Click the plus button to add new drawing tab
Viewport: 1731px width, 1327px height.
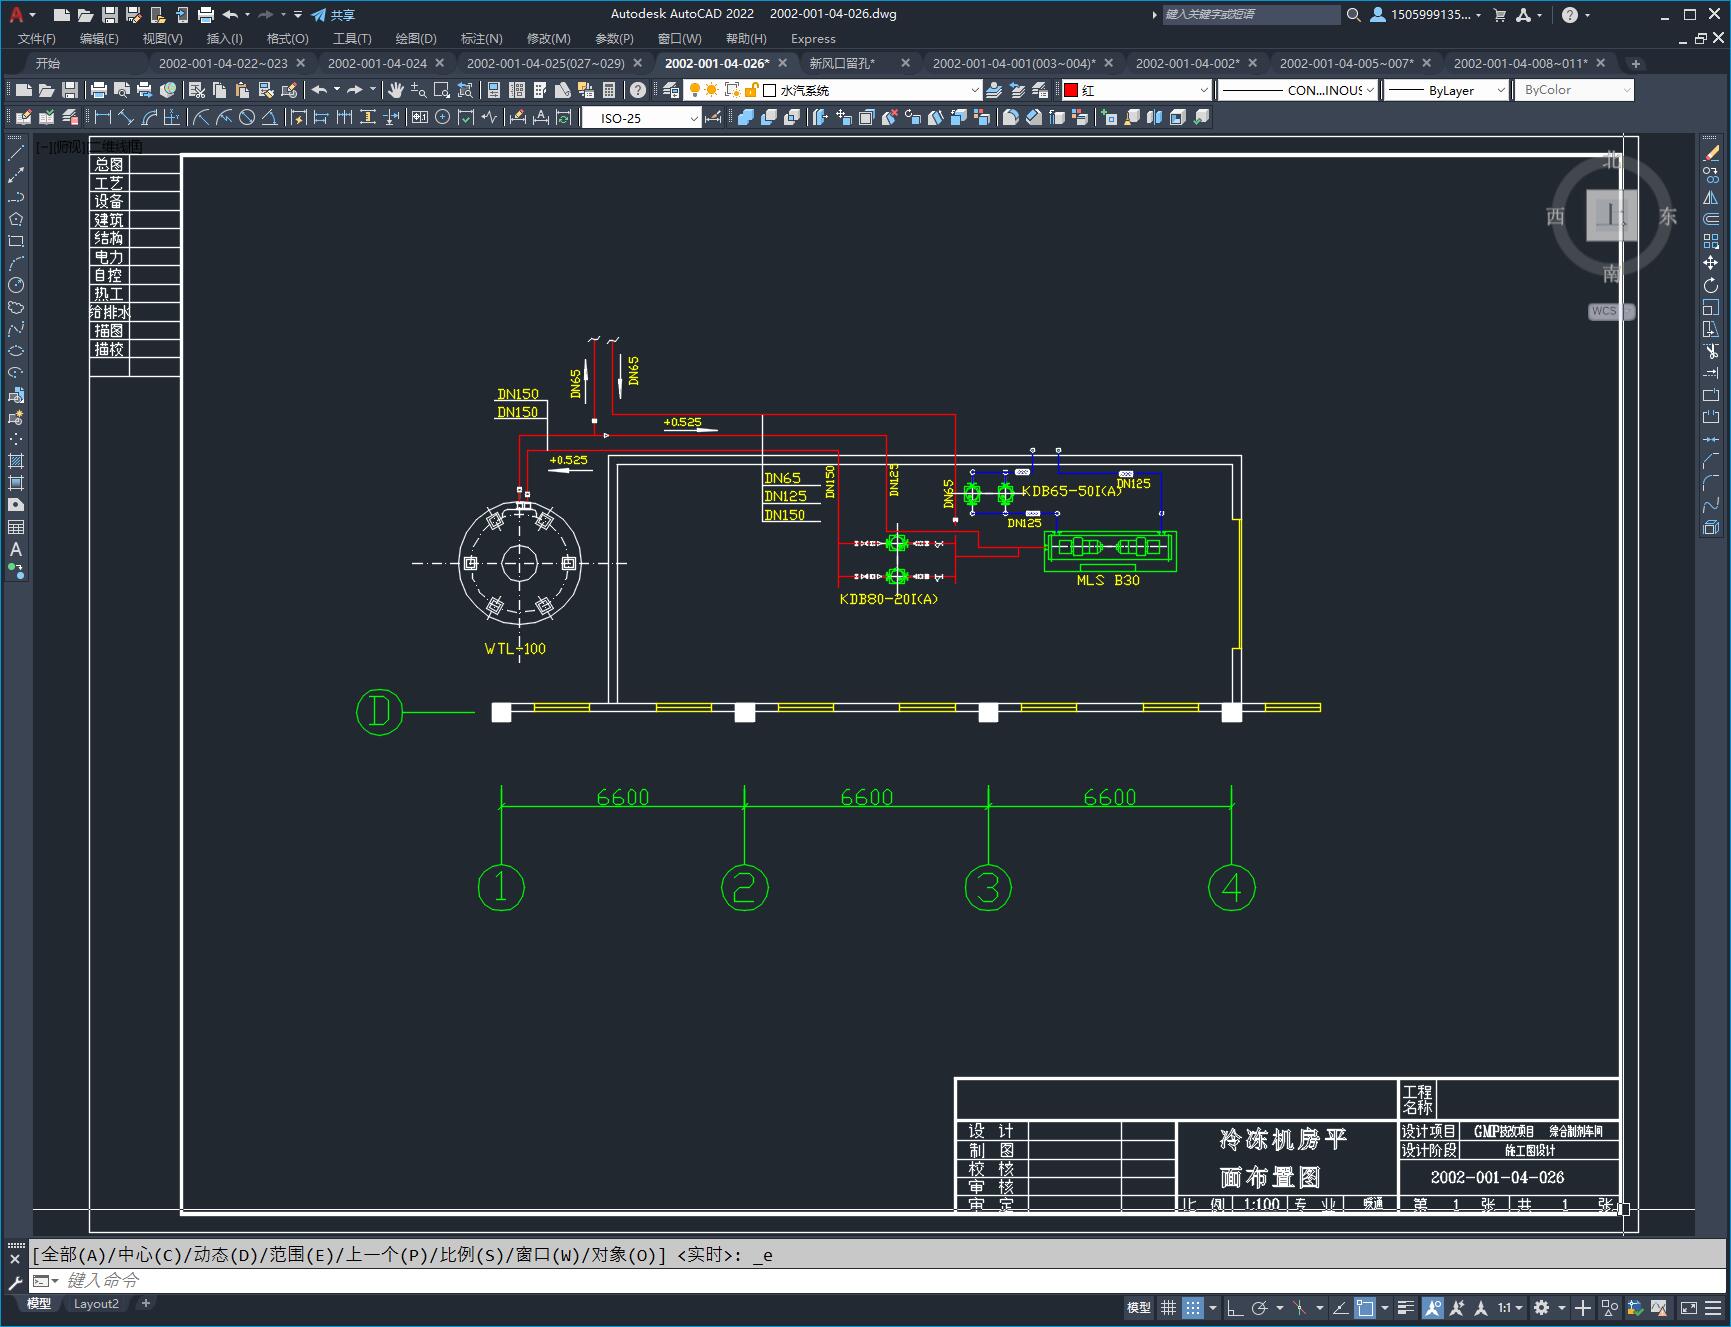1636,63
